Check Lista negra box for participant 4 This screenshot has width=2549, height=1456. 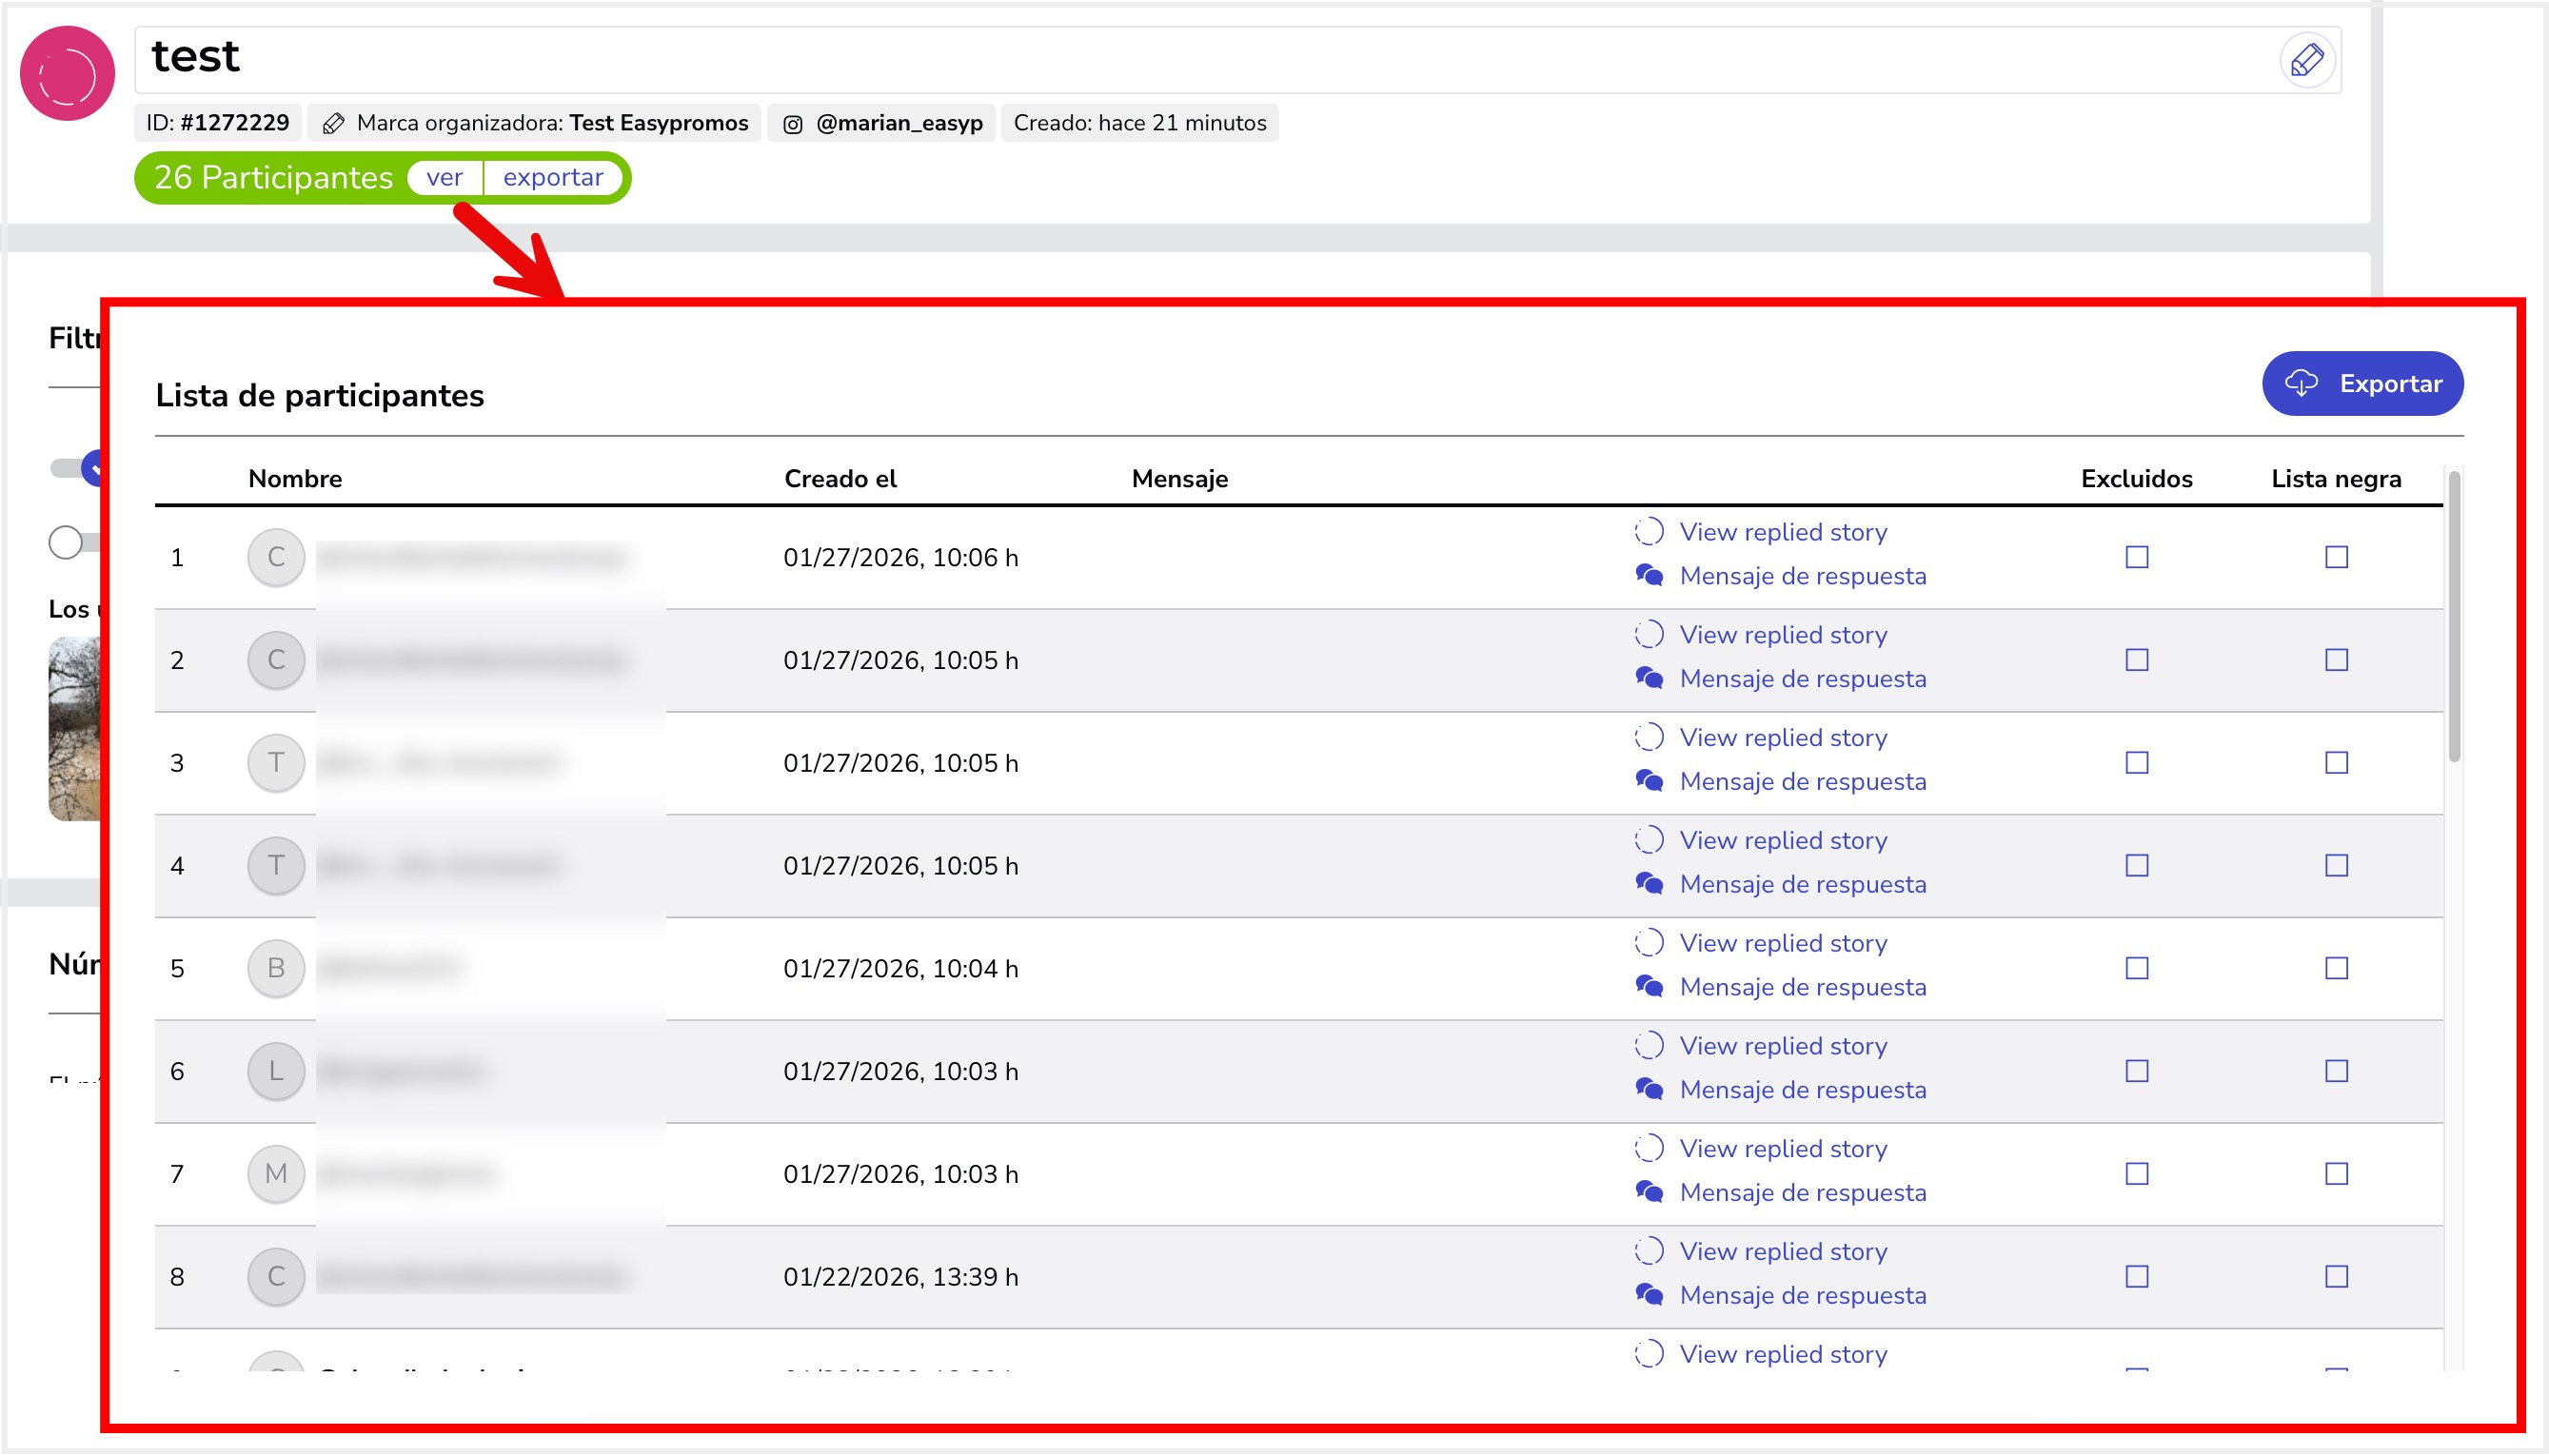point(2336,866)
